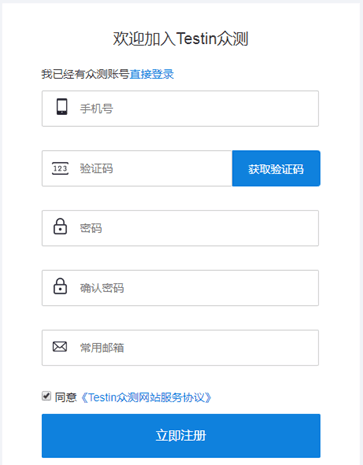Select the 密码 password input field
Image resolution: width=363 pixels, height=465 pixels.
(x=180, y=228)
